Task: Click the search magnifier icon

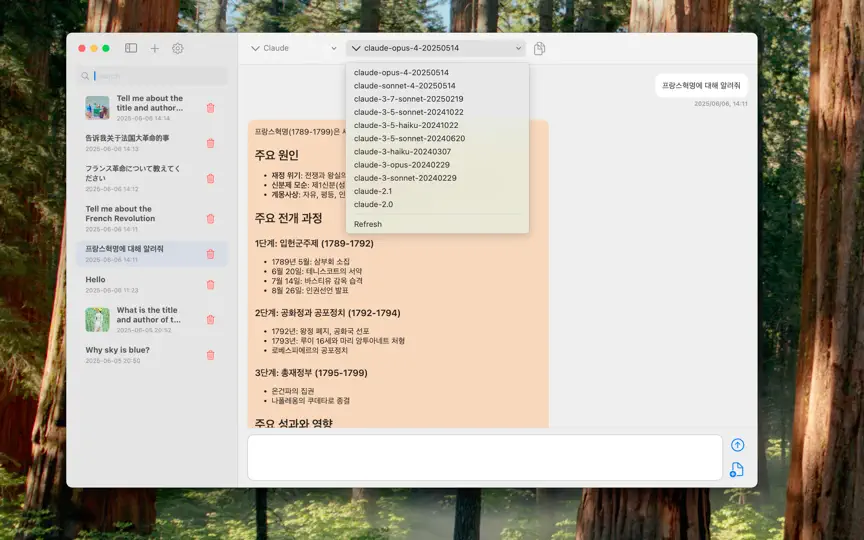Action: click(x=85, y=76)
